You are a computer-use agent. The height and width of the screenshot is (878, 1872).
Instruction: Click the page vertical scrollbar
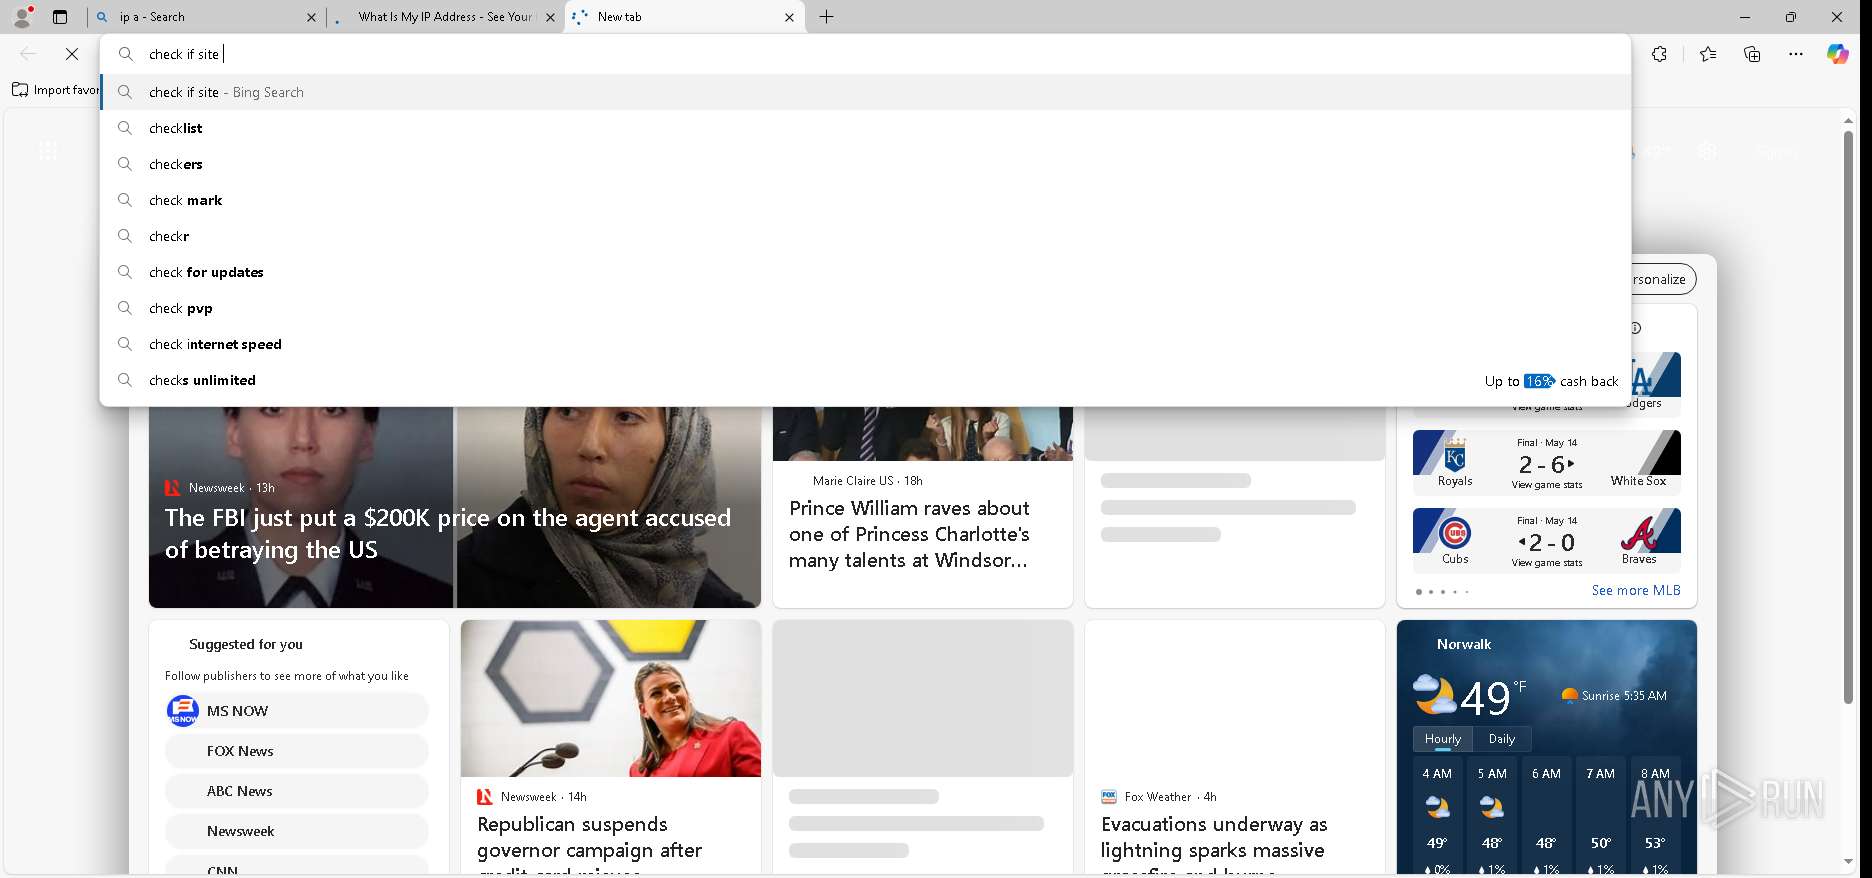(1848, 418)
